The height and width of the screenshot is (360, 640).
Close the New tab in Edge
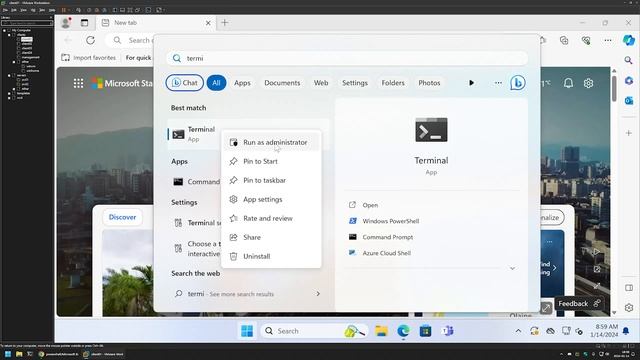point(208,23)
